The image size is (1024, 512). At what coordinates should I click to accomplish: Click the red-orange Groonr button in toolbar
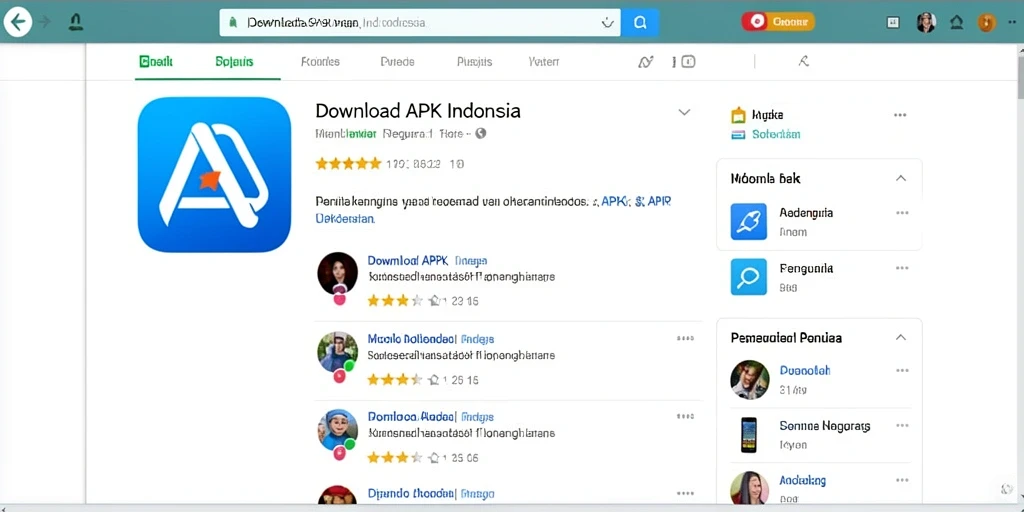[x=778, y=22]
